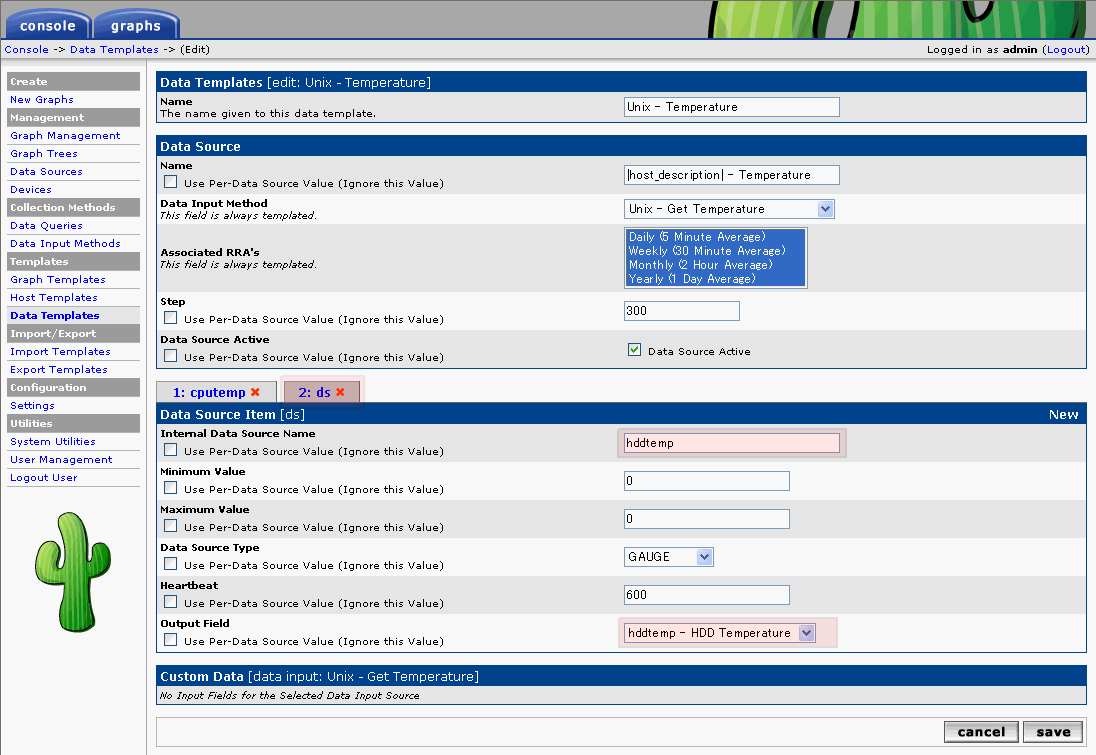Delete the cputemp data source item
Viewport: 1096px width, 755px height.
(255, 393)
